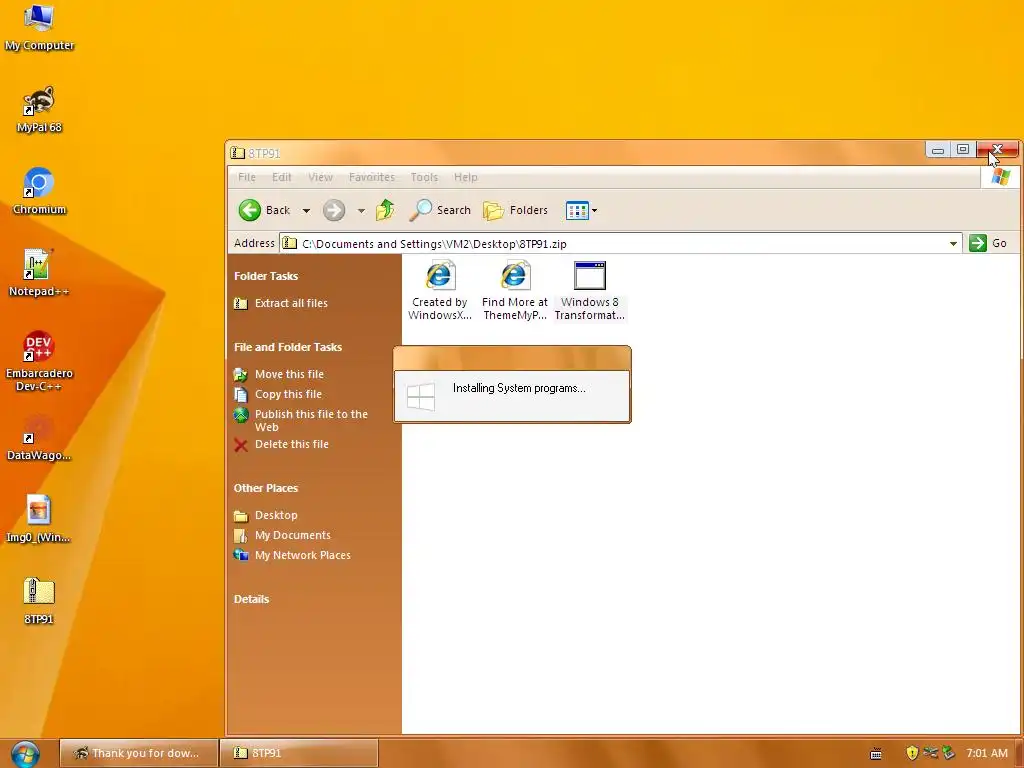Click Windows flag throbber icon

pyautogui.click(x=1000, y=177)
